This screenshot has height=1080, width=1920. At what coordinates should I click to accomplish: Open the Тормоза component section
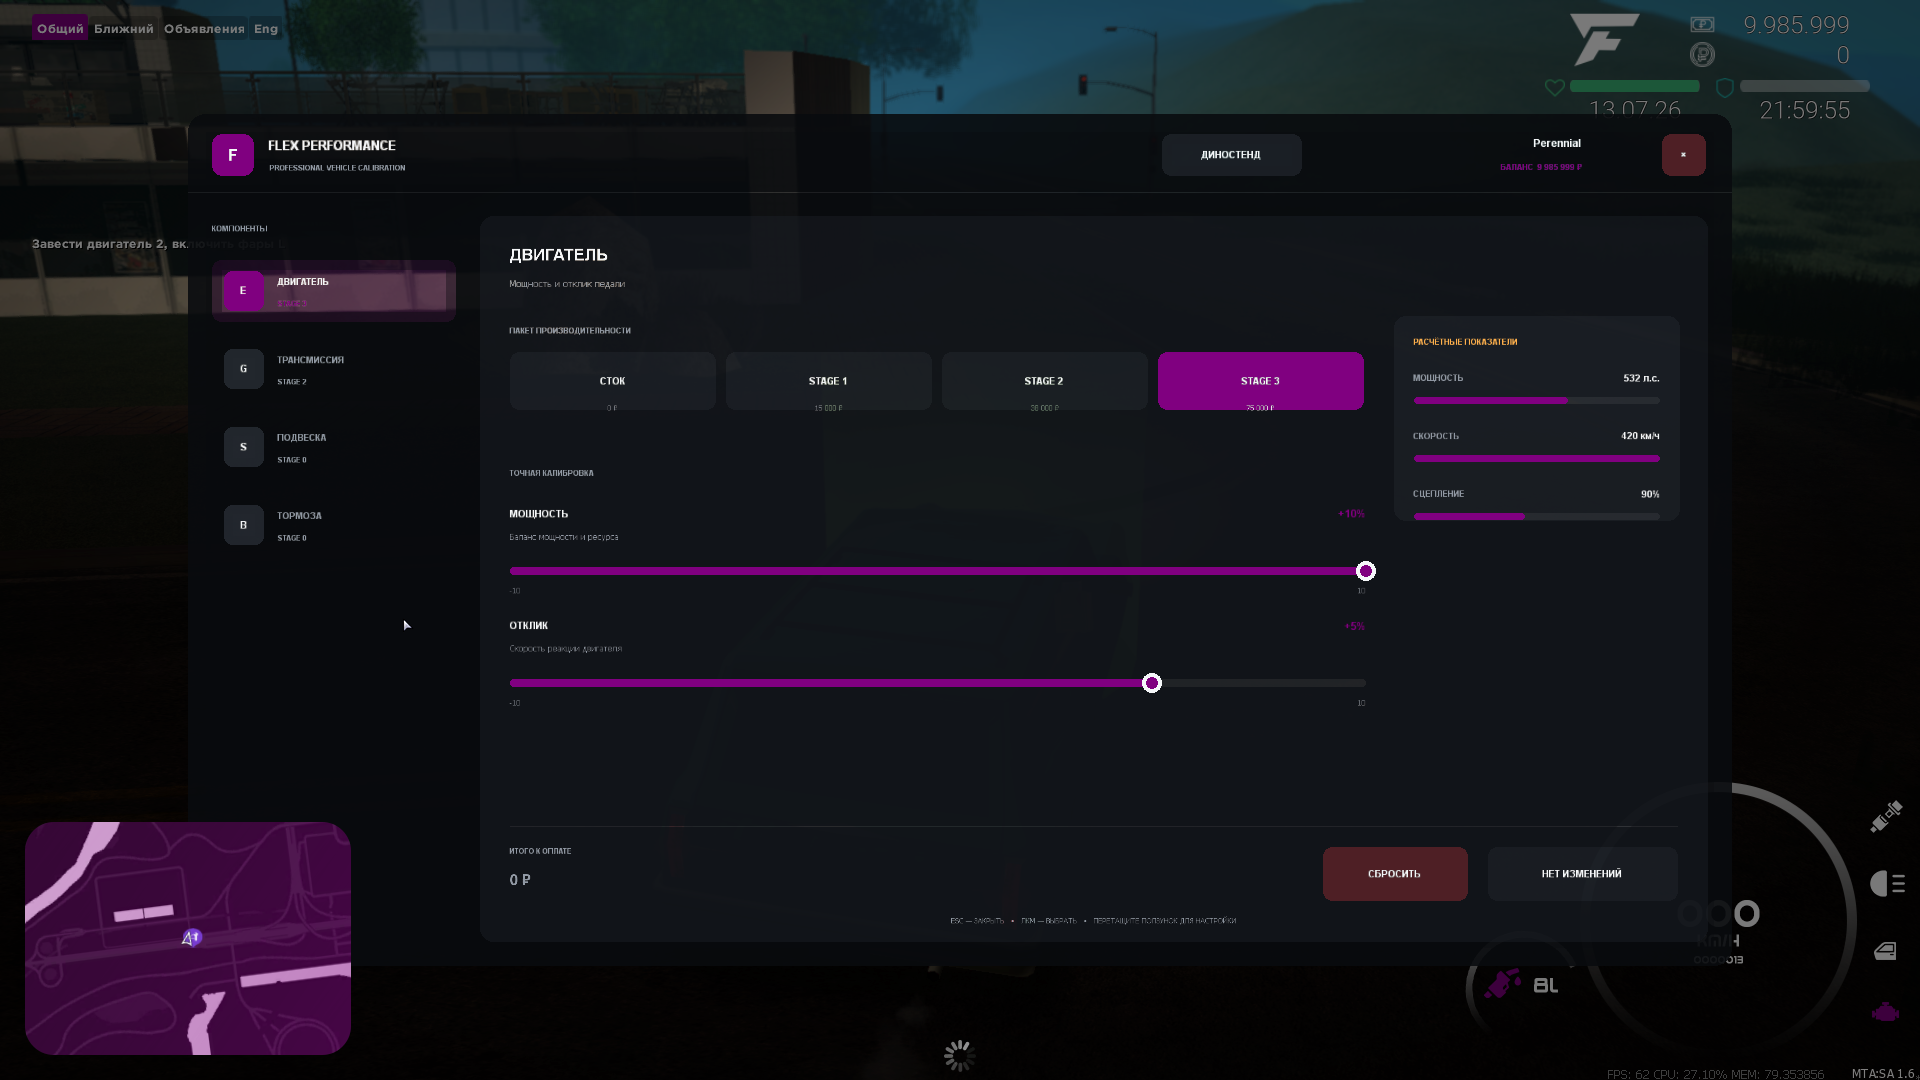334,525
